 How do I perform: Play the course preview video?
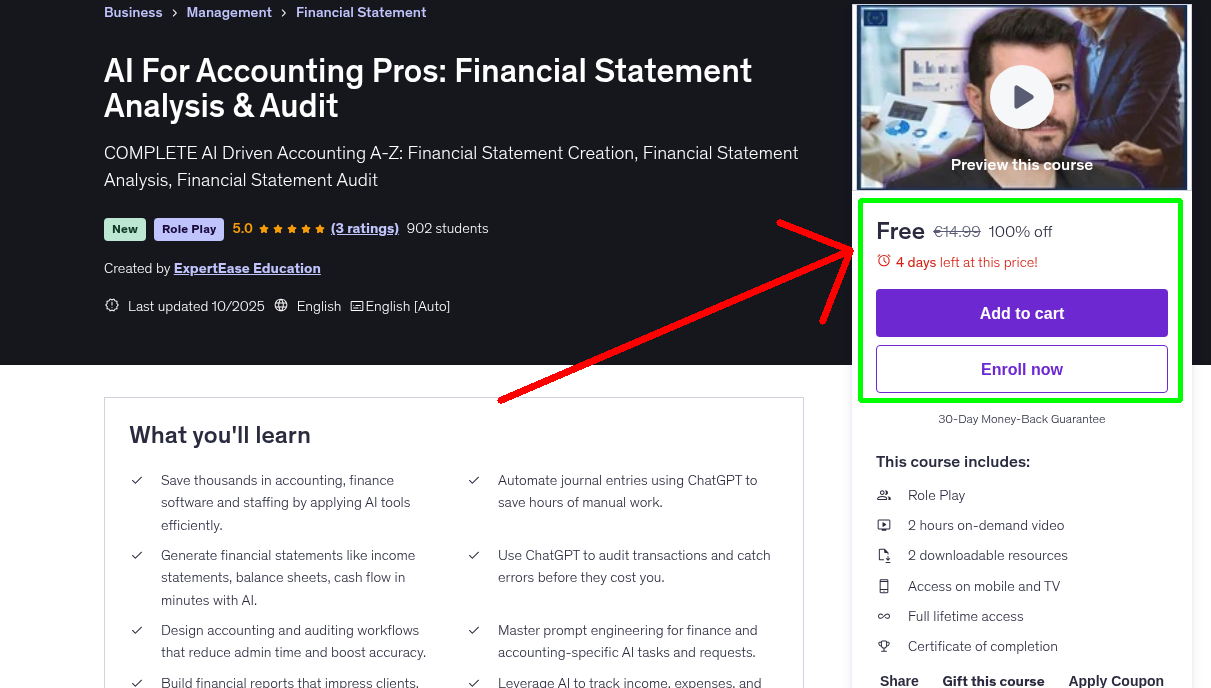tap(1021, 97)
